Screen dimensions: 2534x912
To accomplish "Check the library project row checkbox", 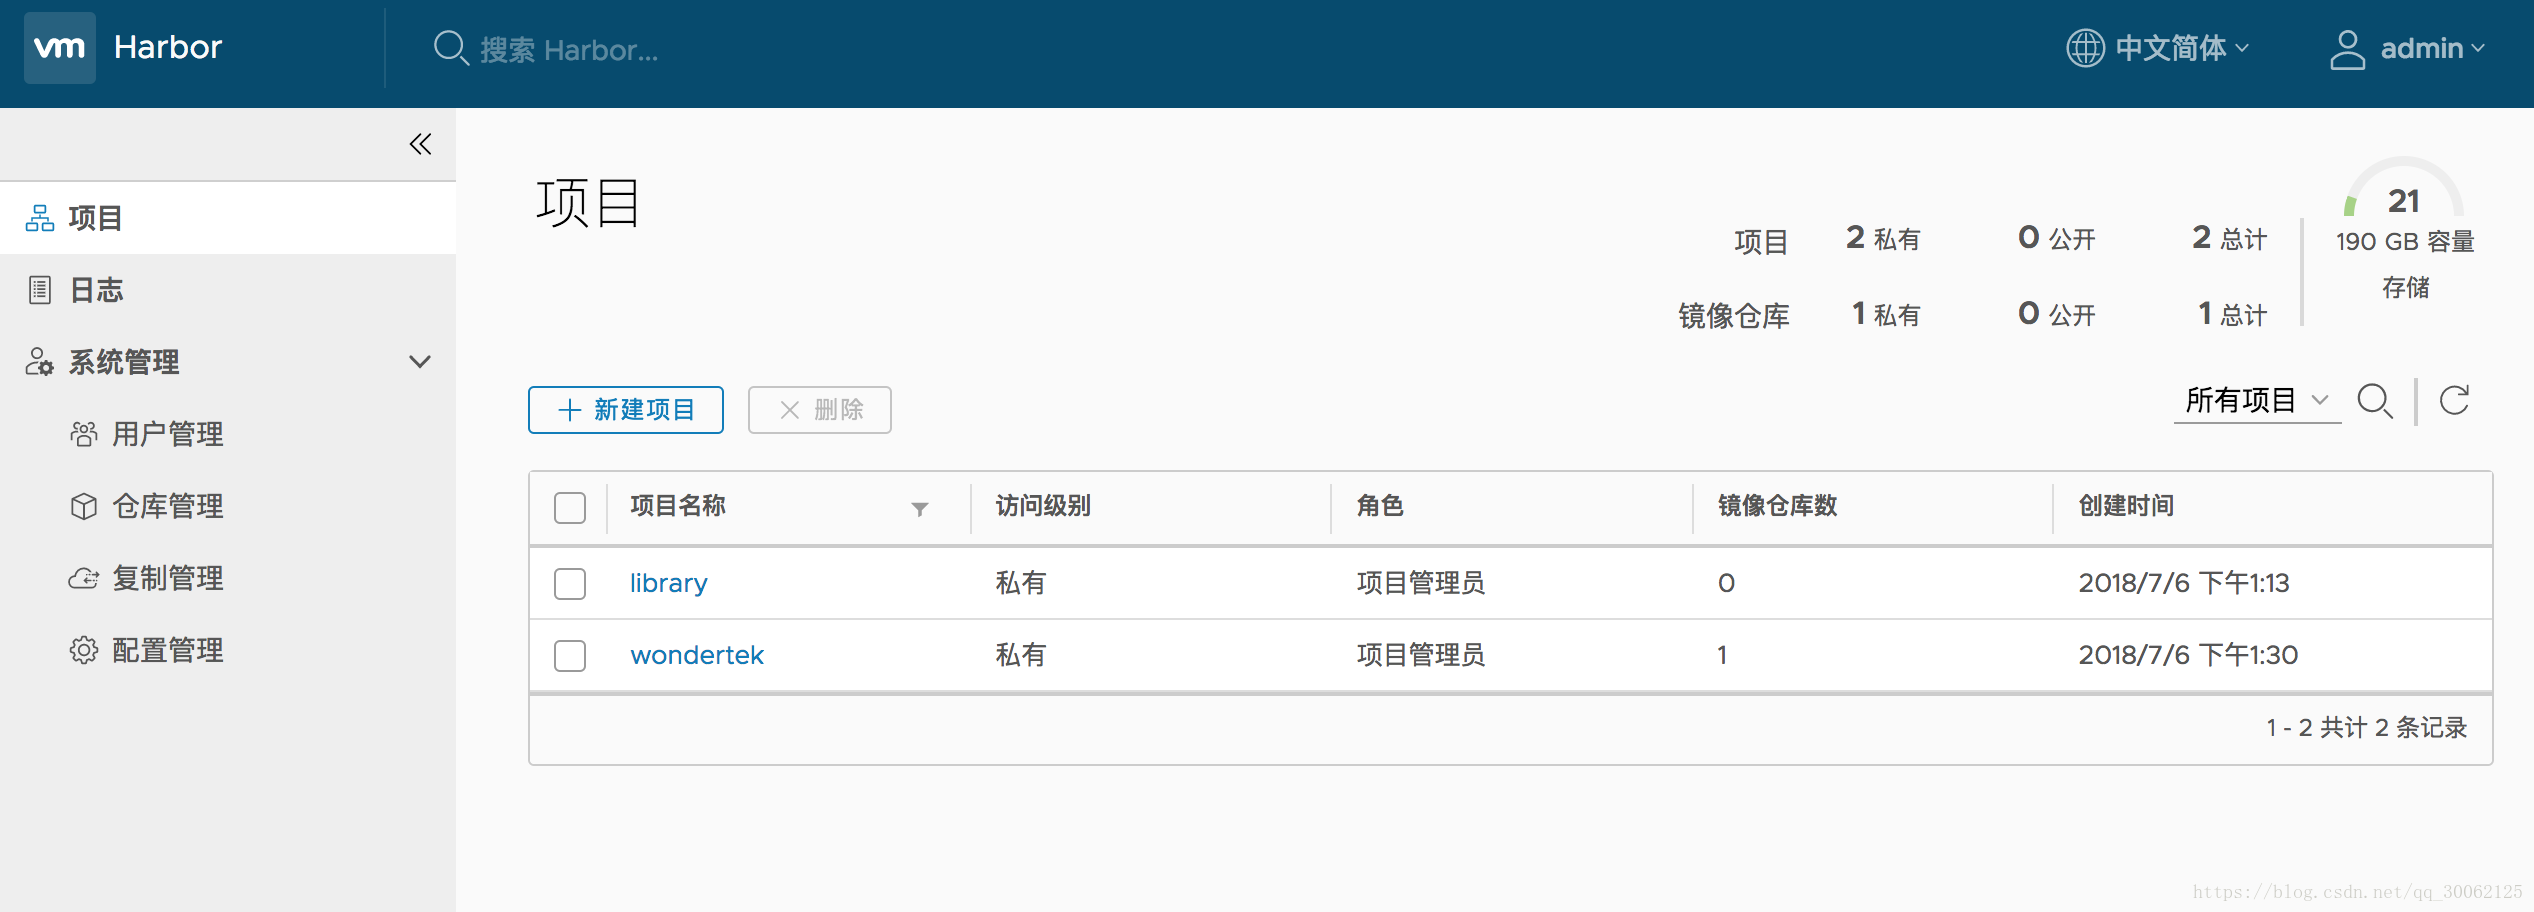I will 570,584.
